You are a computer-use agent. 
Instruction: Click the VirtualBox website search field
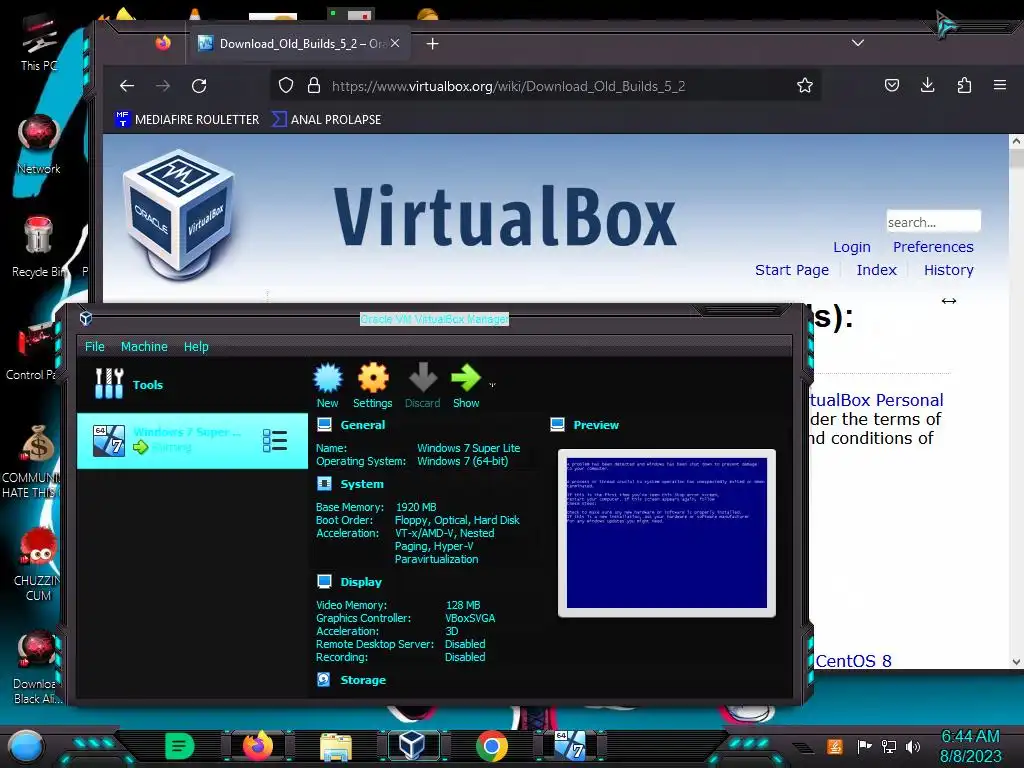[933, 222]
